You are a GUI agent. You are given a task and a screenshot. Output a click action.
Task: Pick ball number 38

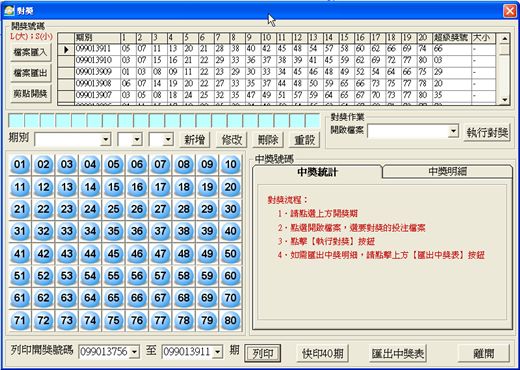click(184, 231)
